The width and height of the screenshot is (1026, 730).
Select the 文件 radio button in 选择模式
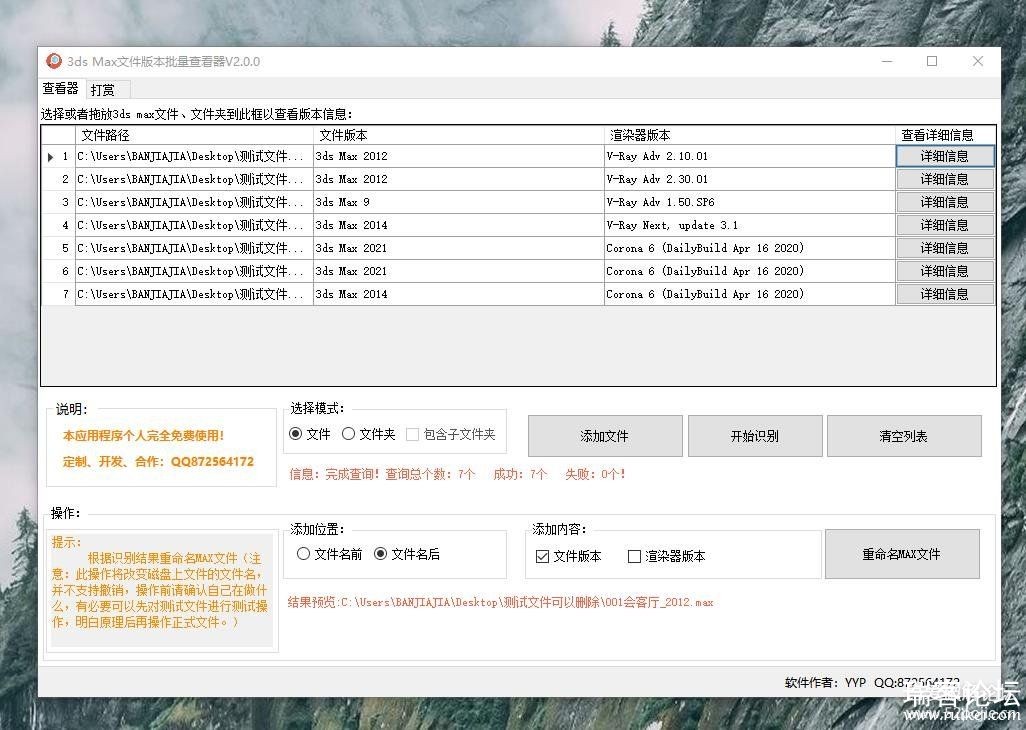(310, 434)
